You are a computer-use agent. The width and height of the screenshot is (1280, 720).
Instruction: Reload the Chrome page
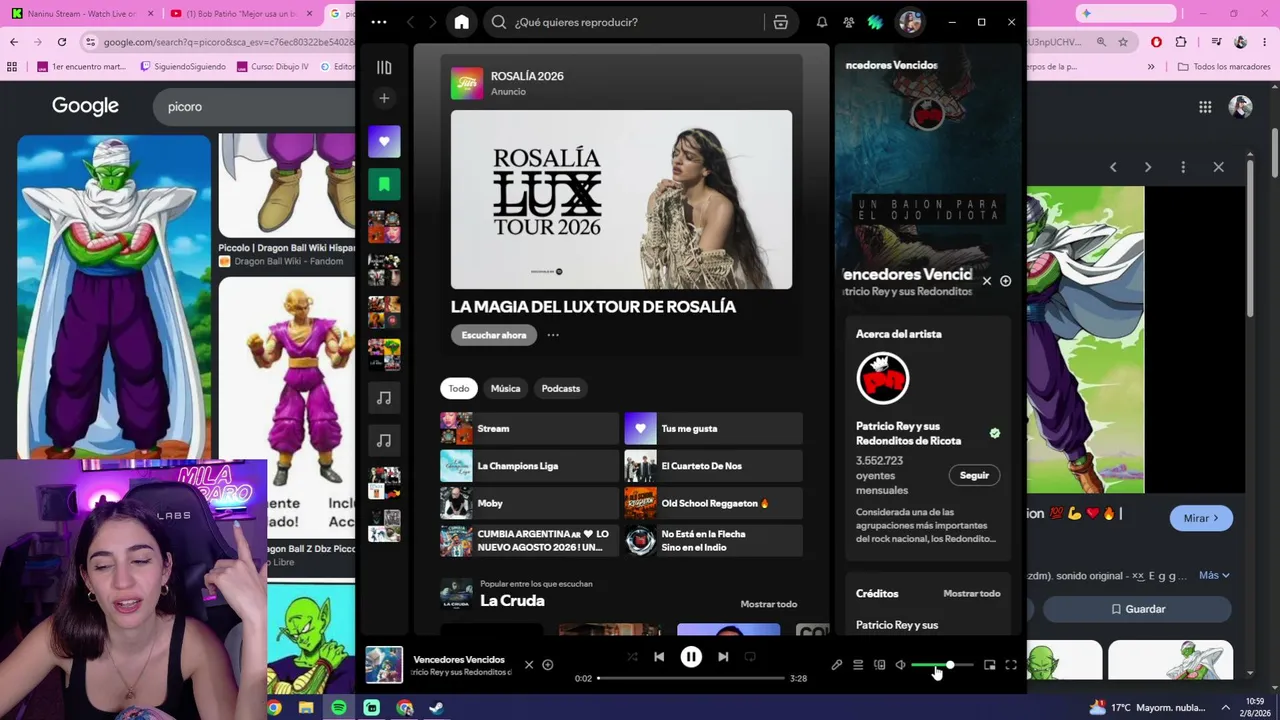62,42
